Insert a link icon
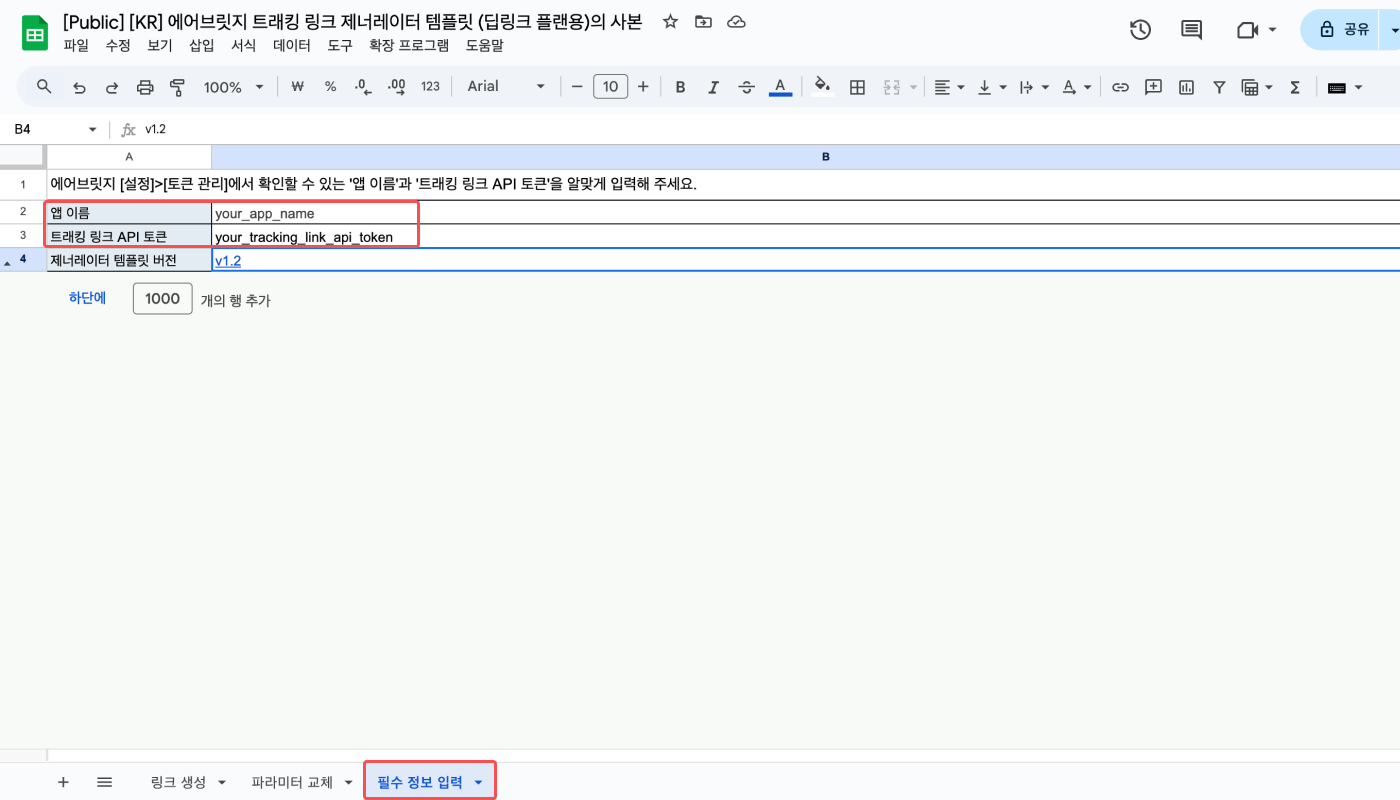Screen dimensions: 1400x800 click(x=1121, y=87)
